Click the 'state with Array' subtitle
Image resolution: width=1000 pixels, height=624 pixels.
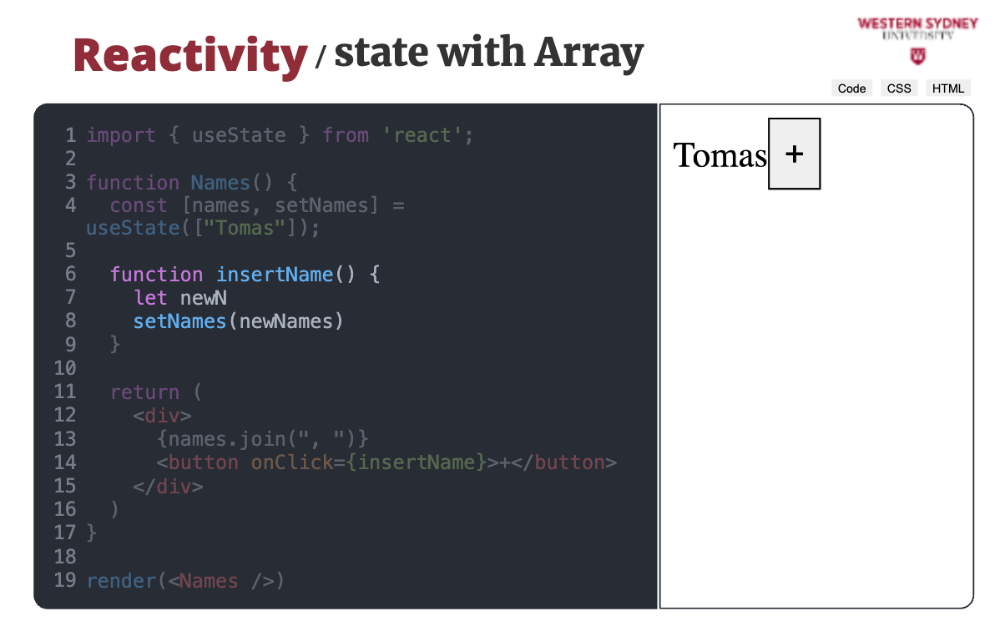(488, 53)
